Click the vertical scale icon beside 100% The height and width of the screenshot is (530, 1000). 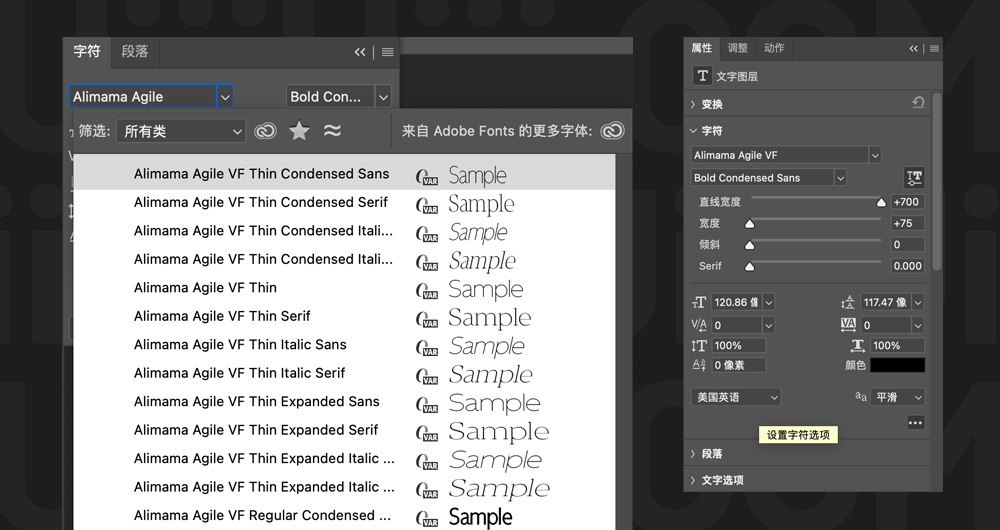coord(699,346)
